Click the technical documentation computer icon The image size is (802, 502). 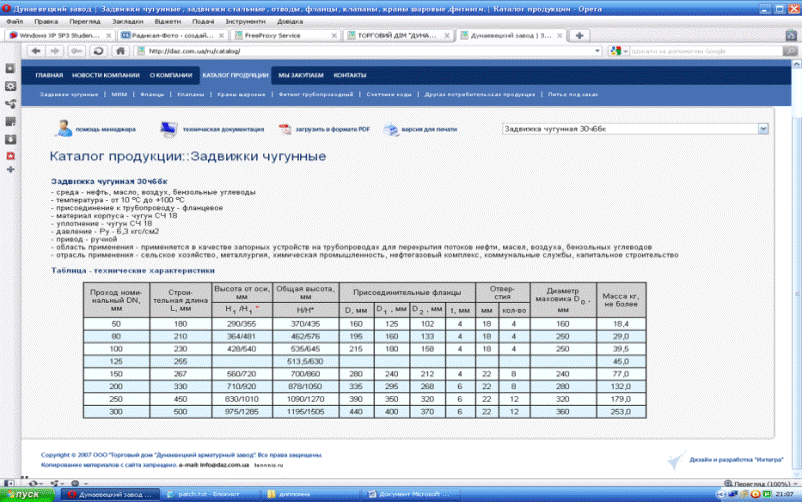pyautogui.click(x=170, y=128)
